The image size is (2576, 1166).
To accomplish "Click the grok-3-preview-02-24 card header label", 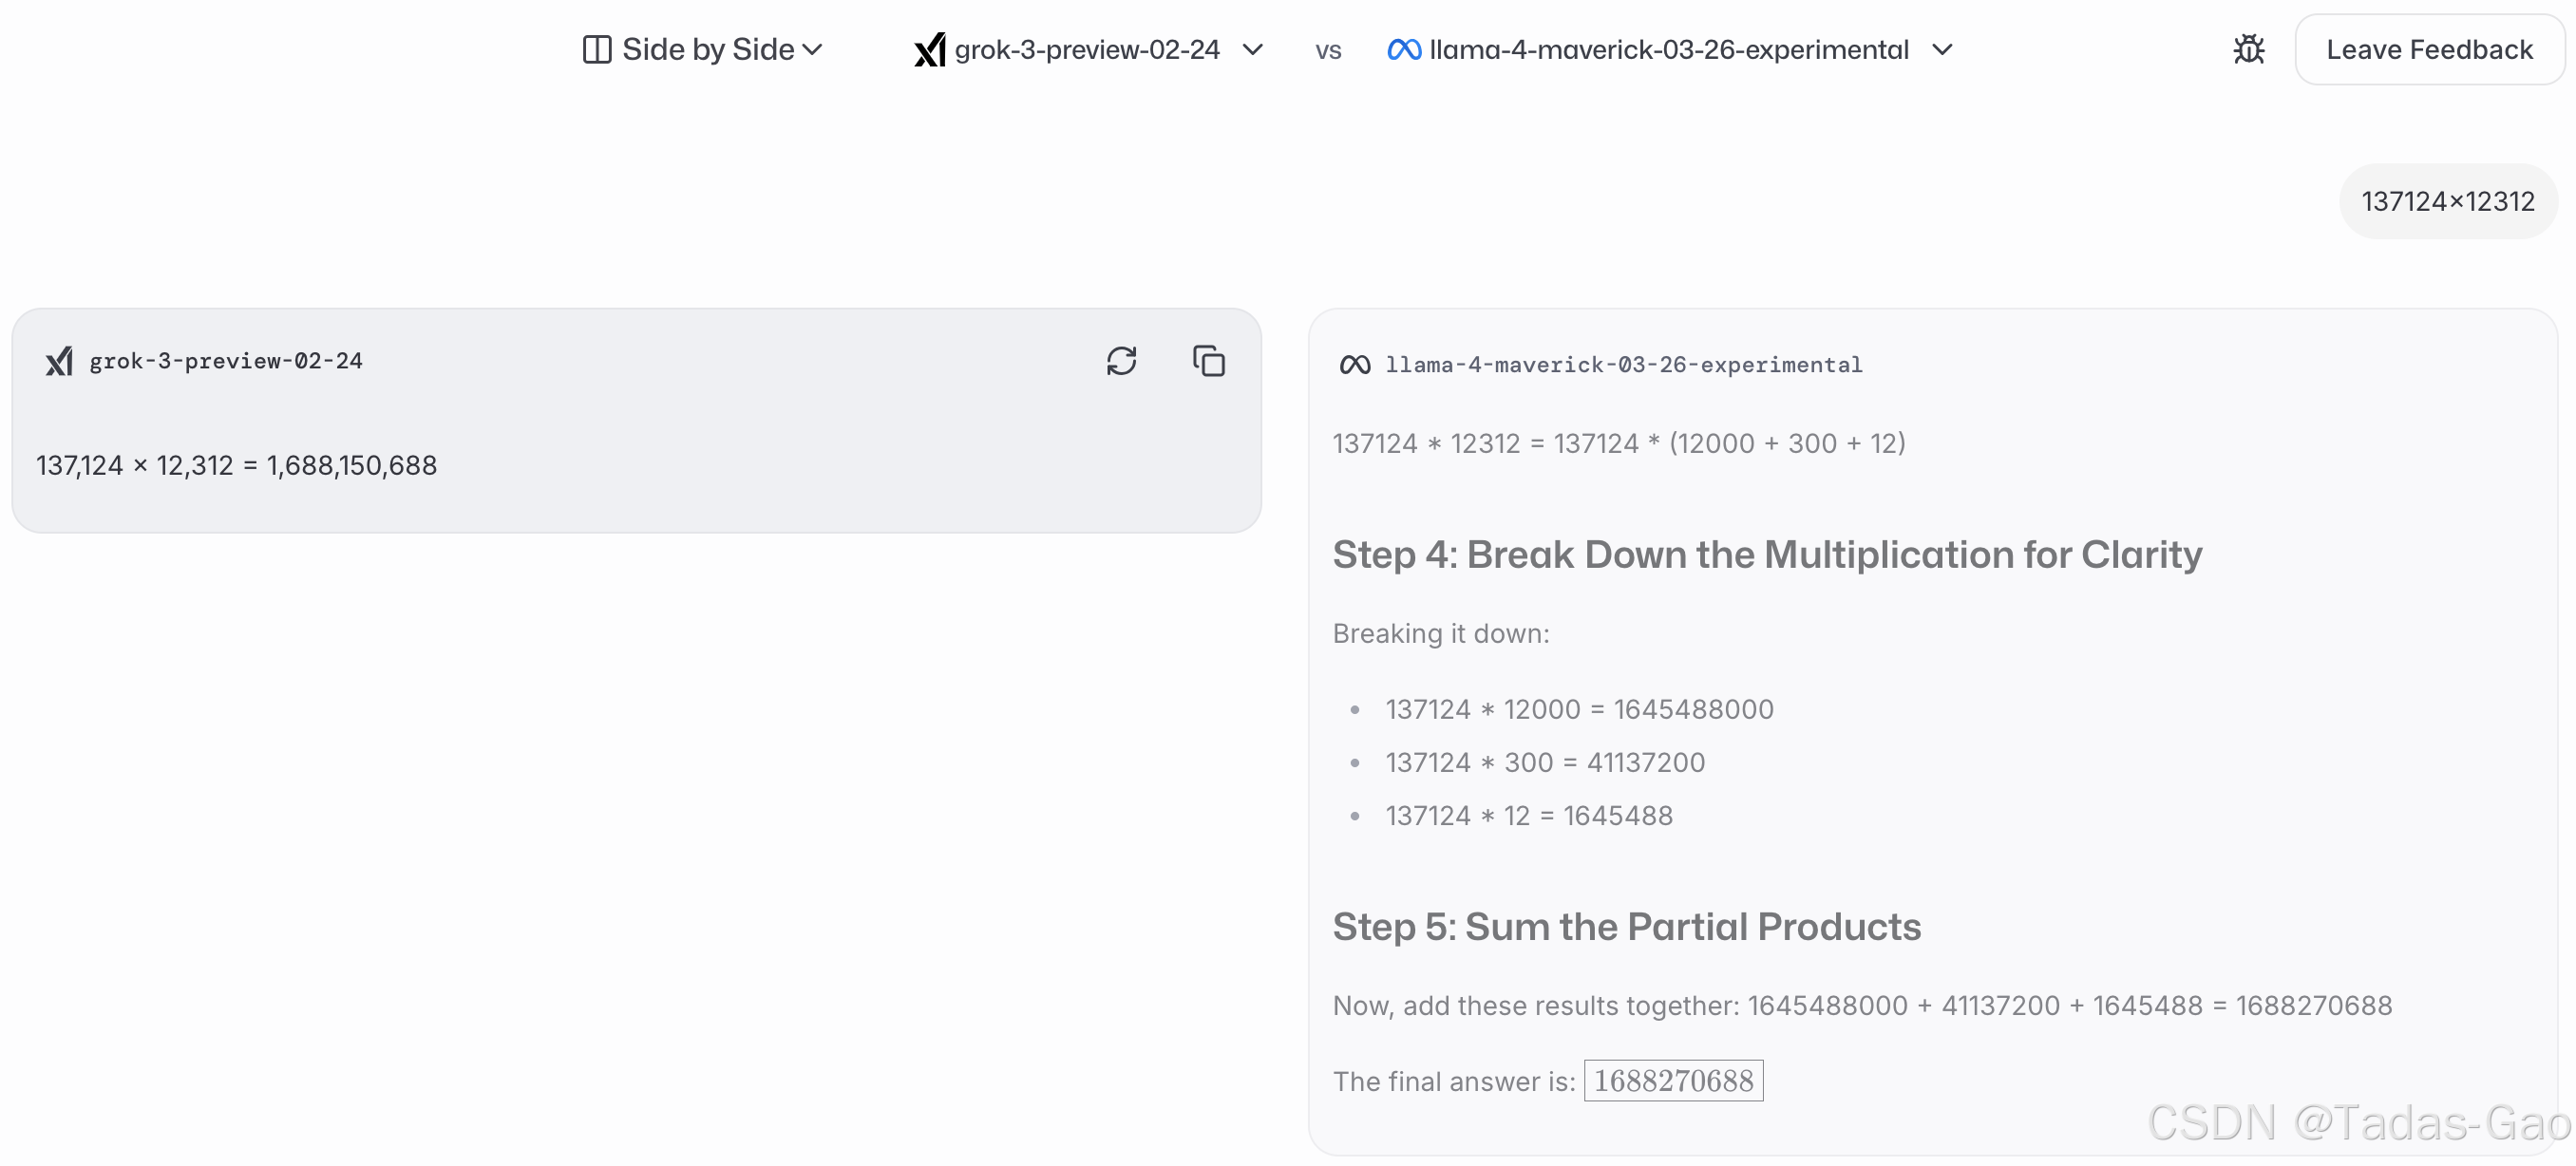I will (x=226, y=361).
